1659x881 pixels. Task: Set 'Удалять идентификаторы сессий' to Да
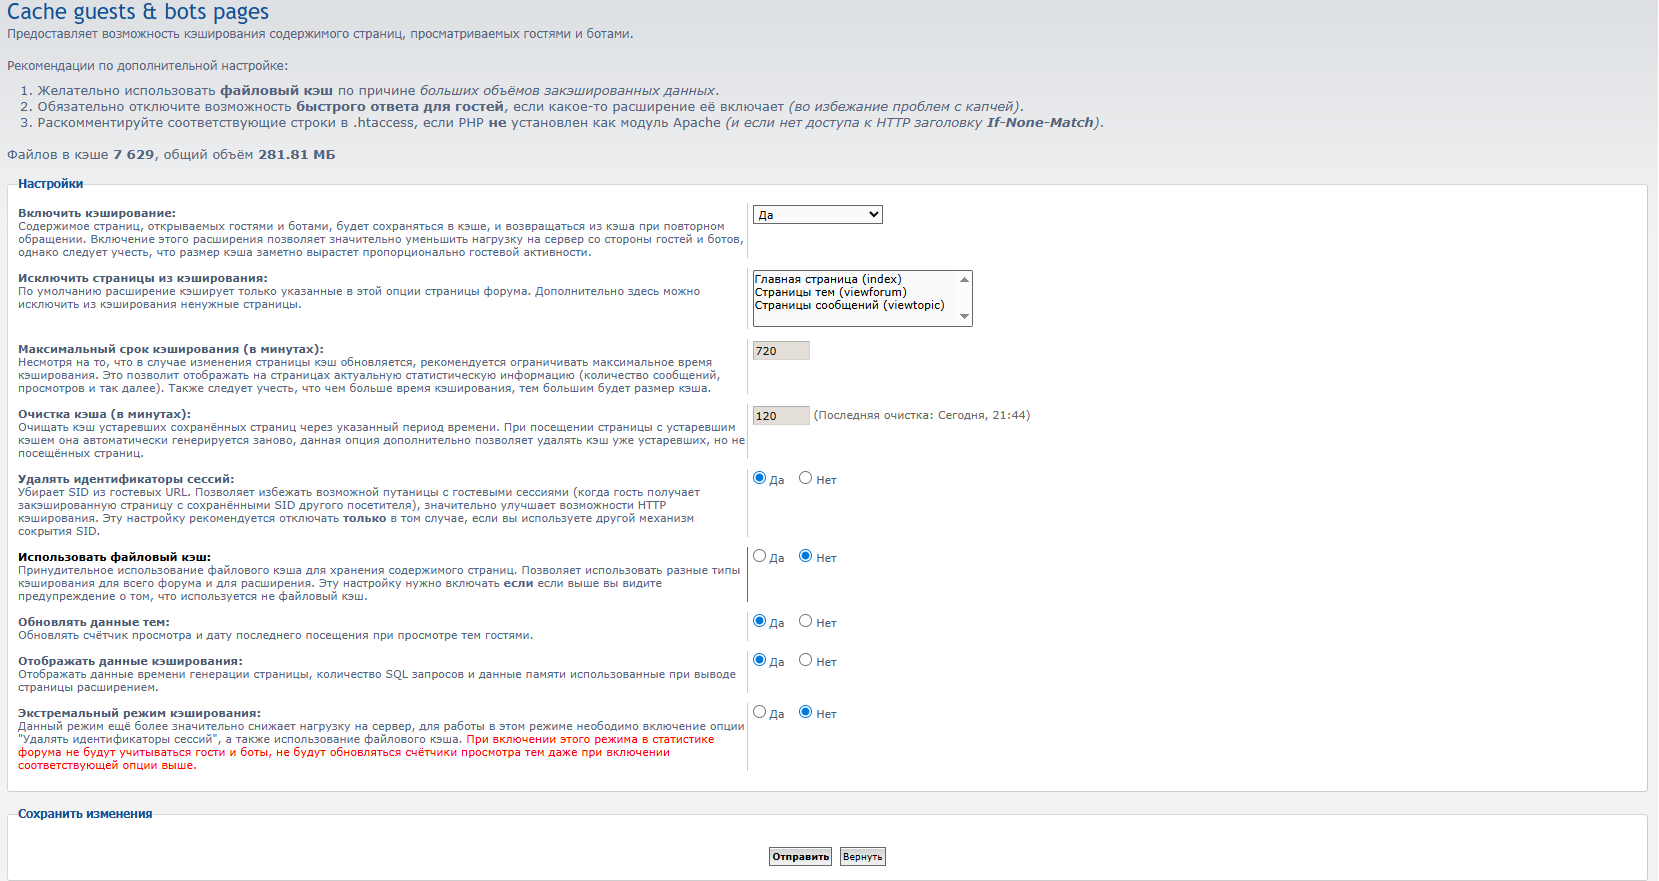coord(760,479)
